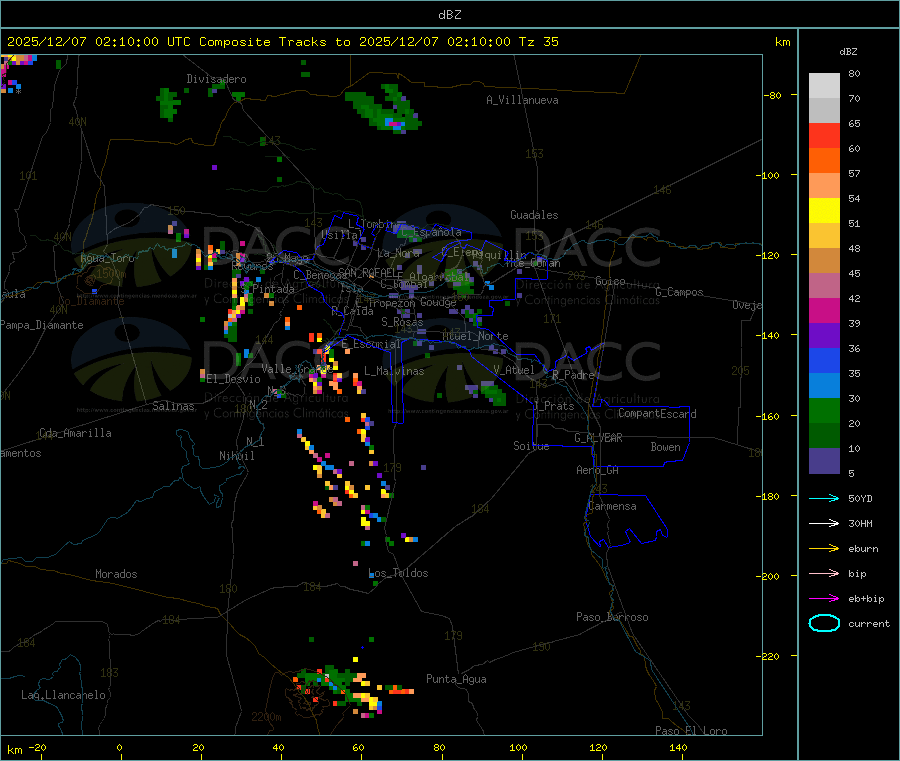Viewport: 900px width, 761px height.
Task: Click the magenta eb+bip arrow legend icon
Action: click(x=824, y=599)
